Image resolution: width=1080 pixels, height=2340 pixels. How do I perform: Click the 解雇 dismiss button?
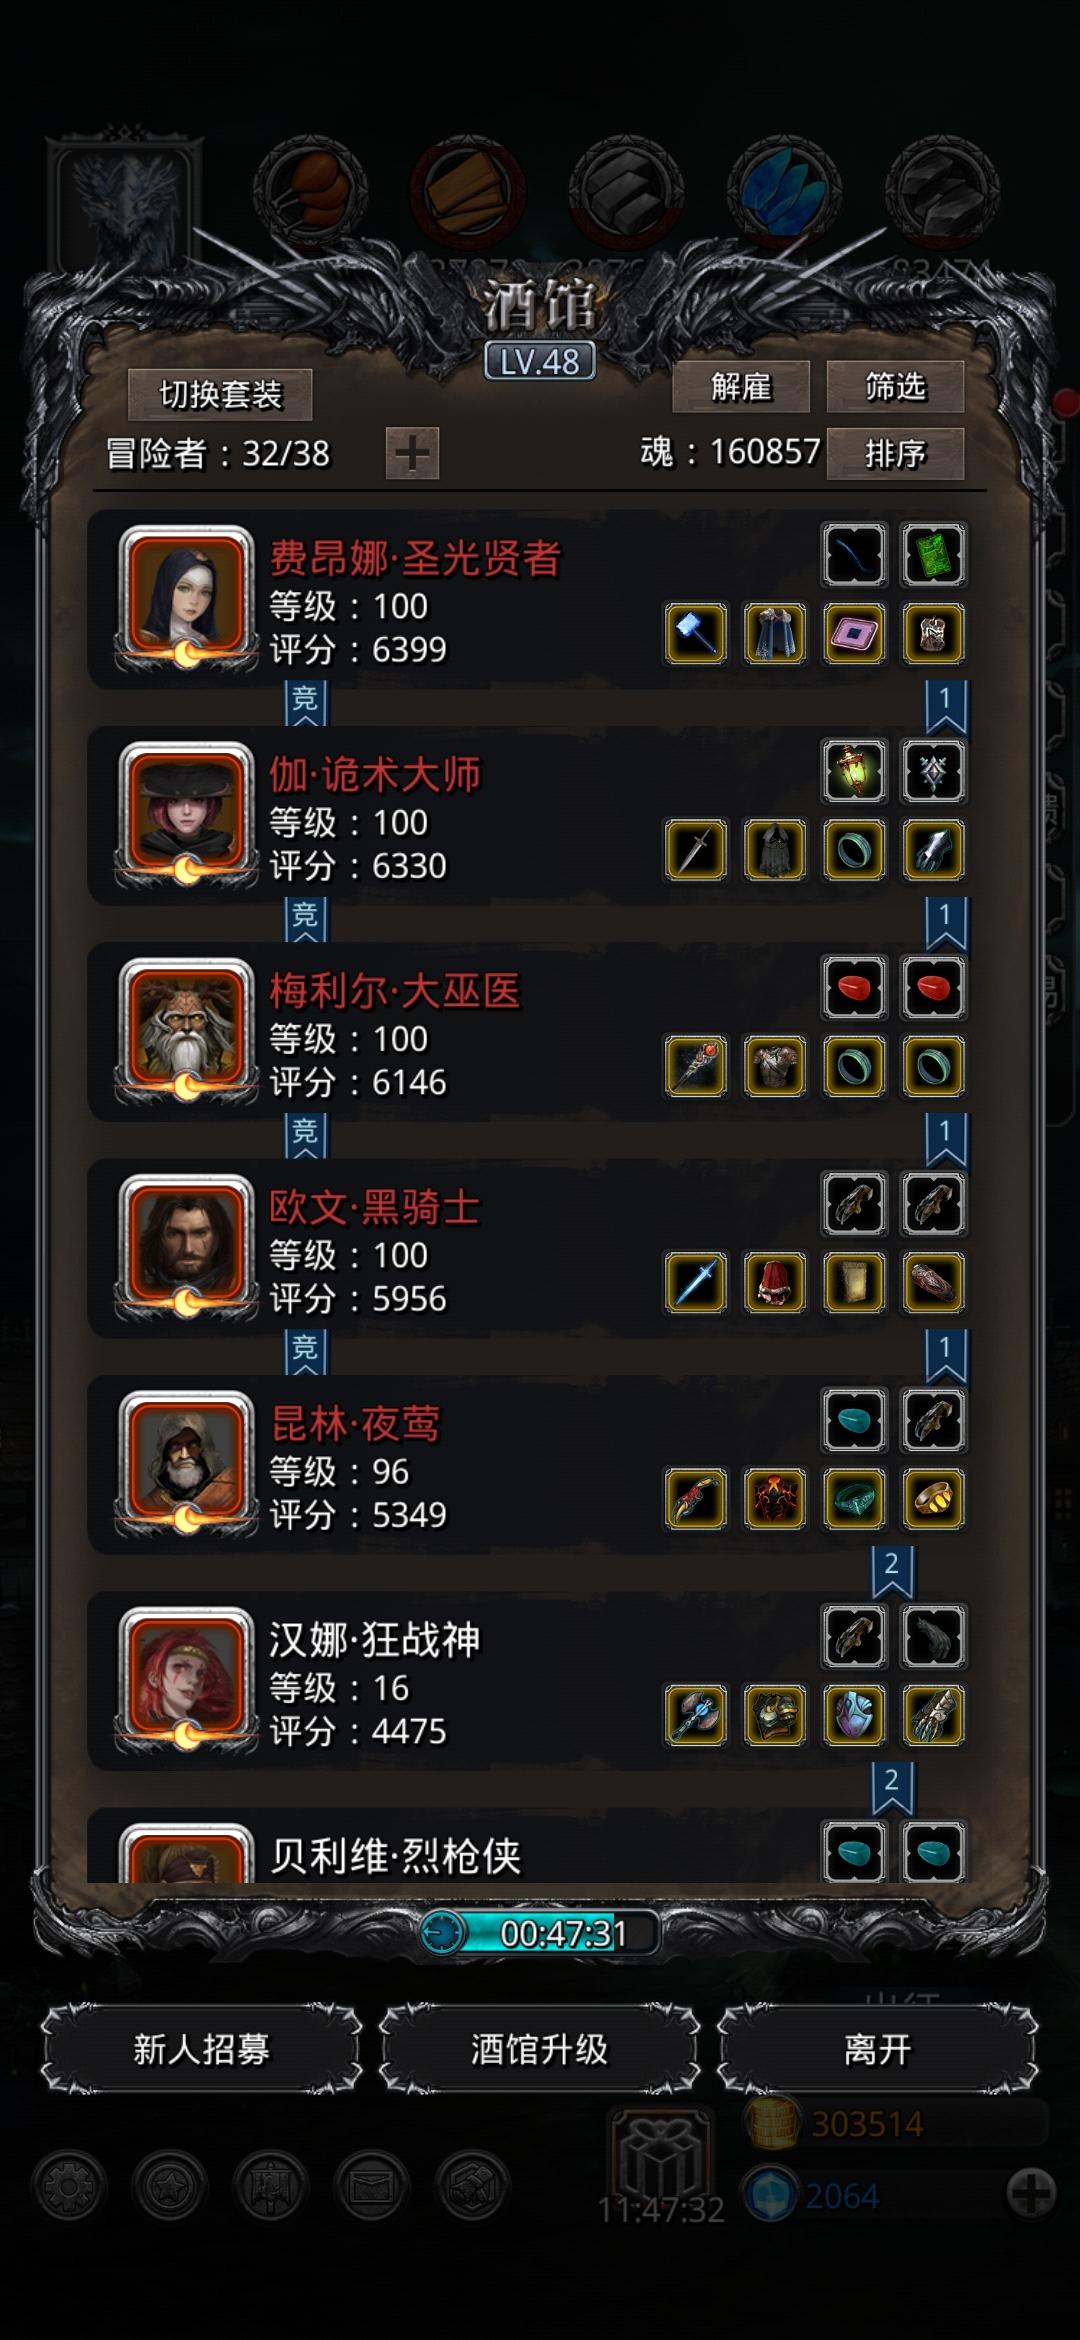tap(741, 387)
